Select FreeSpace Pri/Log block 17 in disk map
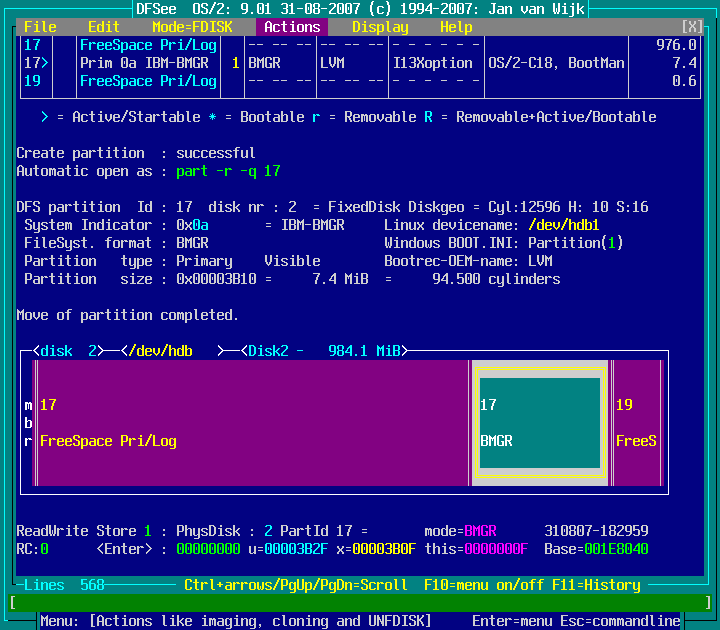This screenshot has width=720, height=630. tap(250, 423)
